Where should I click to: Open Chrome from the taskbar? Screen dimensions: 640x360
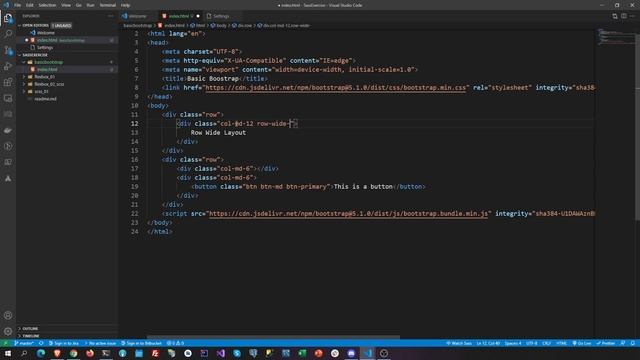coord(73,353)
